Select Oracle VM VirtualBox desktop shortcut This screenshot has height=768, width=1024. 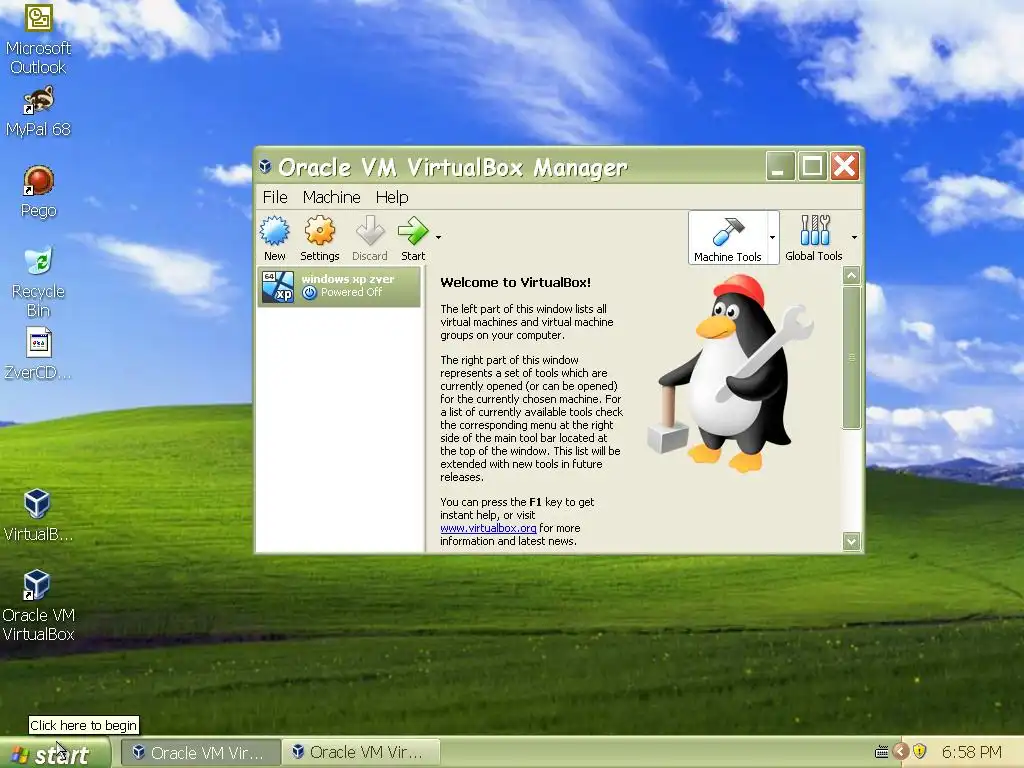tap(38, 605)
